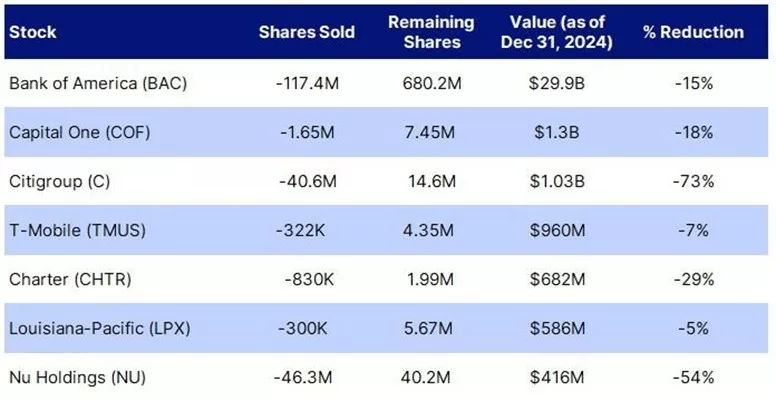Select the 7.45M remaining shares cell
776x401 pixels.
pyautogui.click(x=429, y=132)
